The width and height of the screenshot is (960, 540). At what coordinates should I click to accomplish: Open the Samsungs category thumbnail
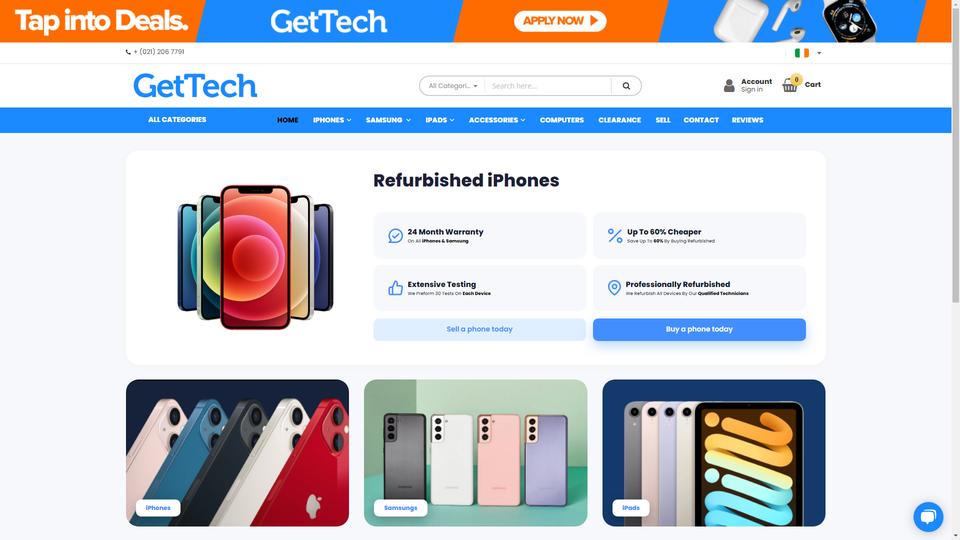[x=475, y=452]
